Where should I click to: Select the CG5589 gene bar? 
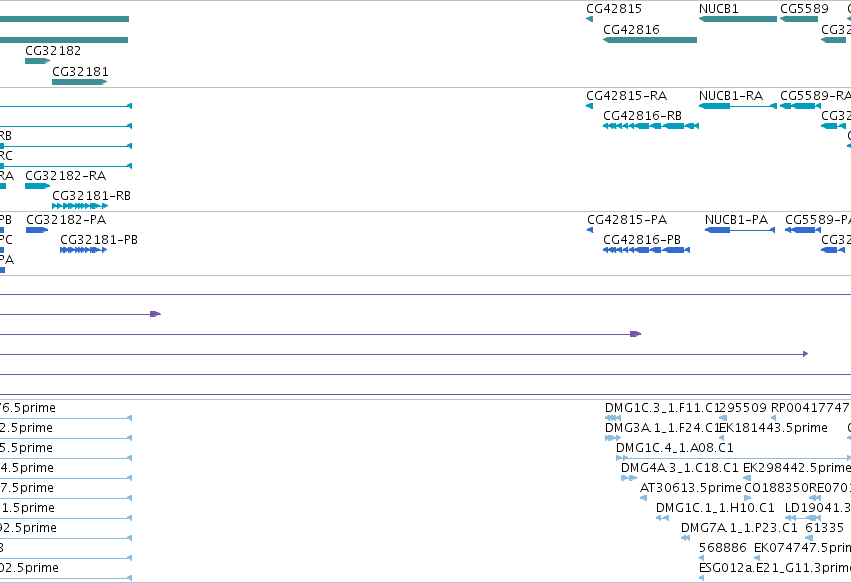point(799,19)
